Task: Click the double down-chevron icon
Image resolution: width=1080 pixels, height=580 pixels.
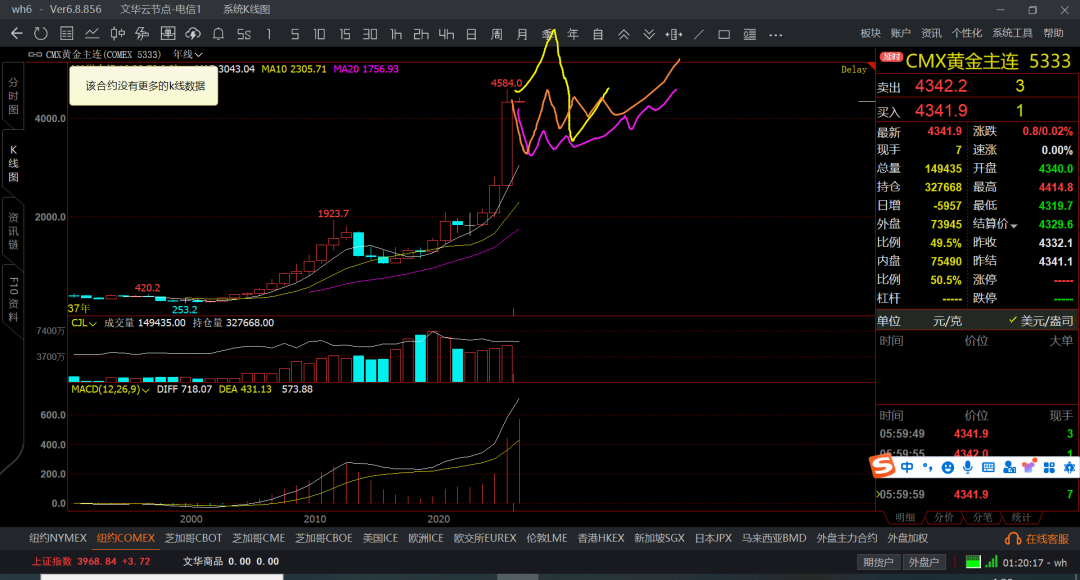Action: 649,34
